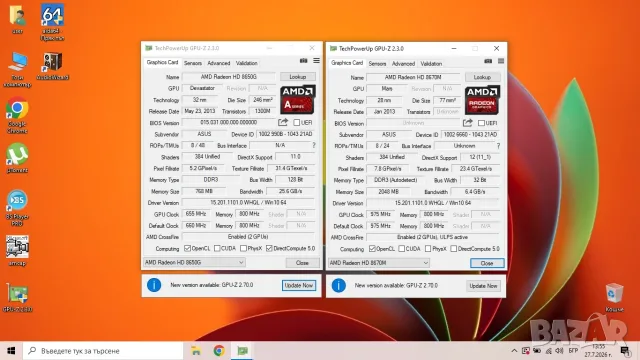Click AMD A-Series logo in left window

(x=298, y=100)
